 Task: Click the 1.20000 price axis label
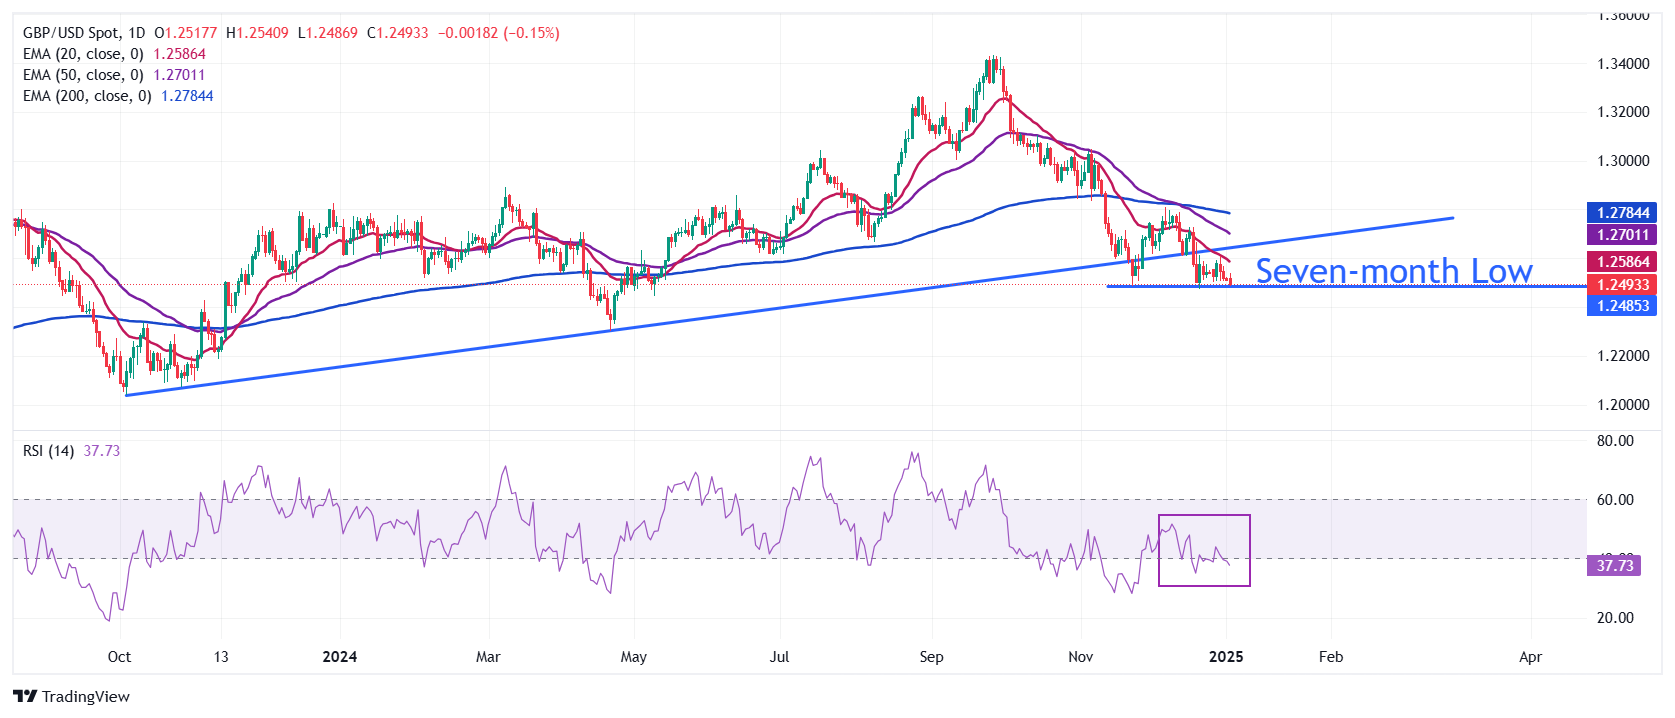click(x=1623, y=405)
